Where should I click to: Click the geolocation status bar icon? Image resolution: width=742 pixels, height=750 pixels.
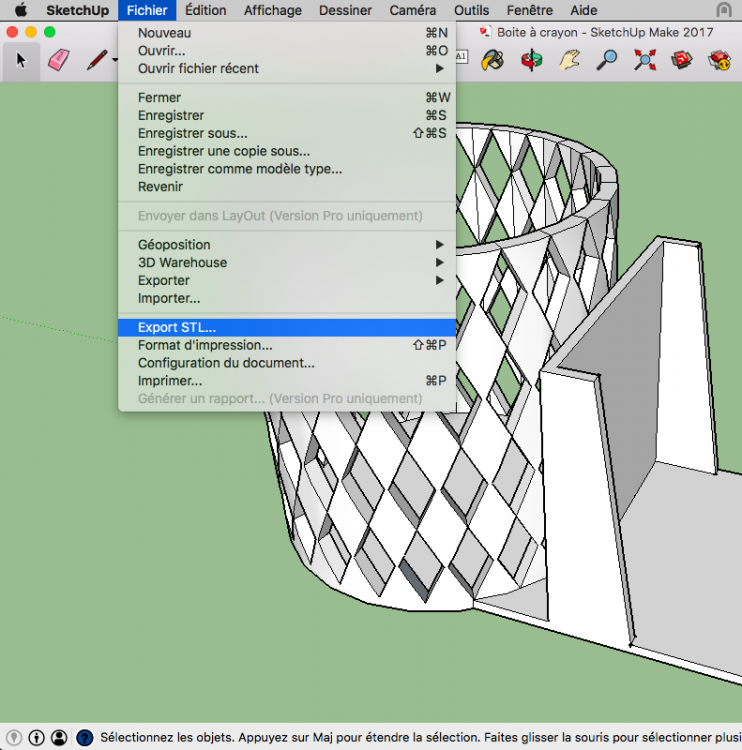pyautogui.click(x=14, y=737)
